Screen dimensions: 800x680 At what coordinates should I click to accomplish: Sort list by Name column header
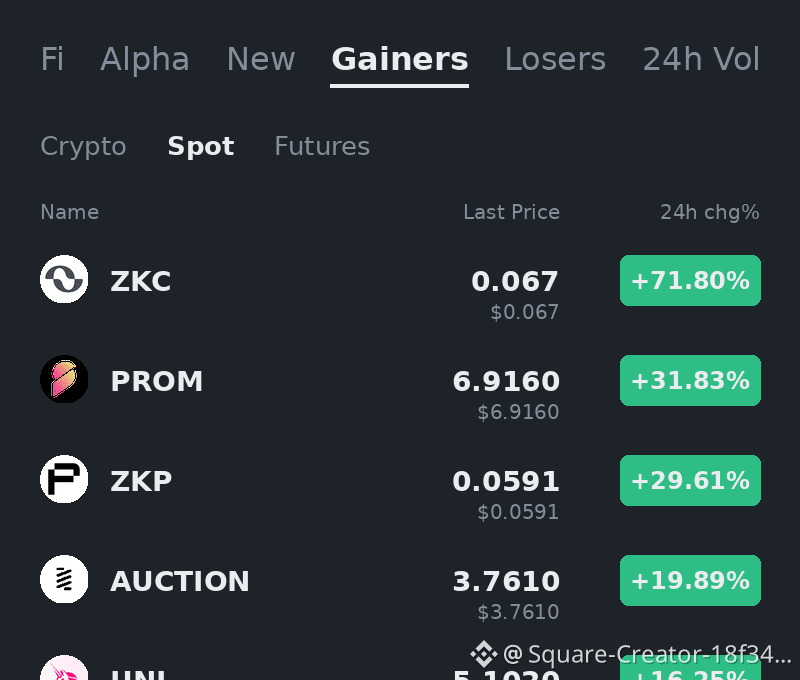click(69, 212)
